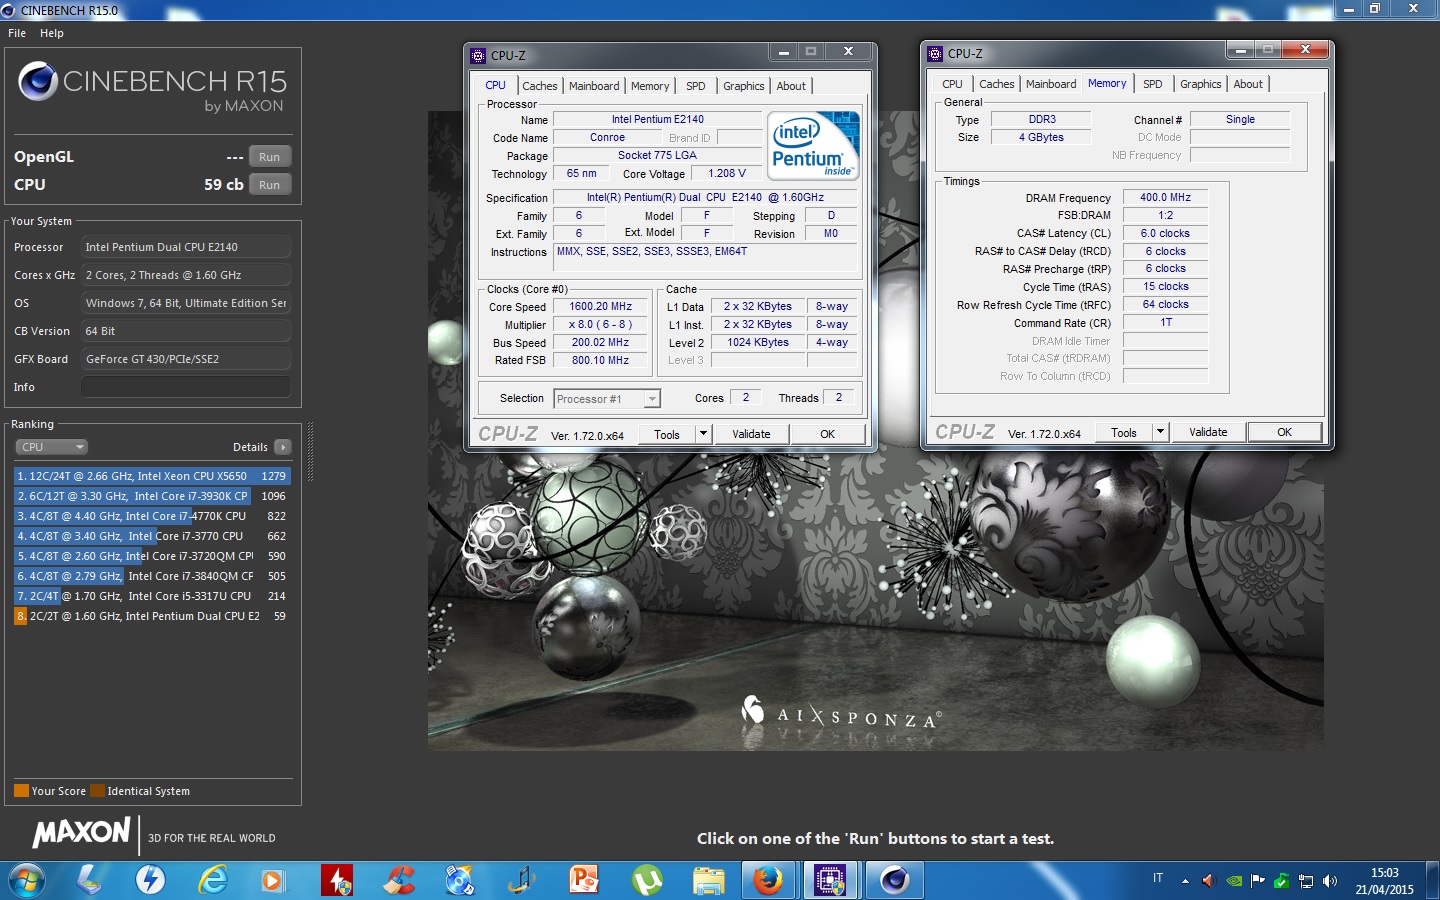Select ranking entry Xeon CPU X5650
This screenshot has height=900, width=1440.
coord(152,476)
